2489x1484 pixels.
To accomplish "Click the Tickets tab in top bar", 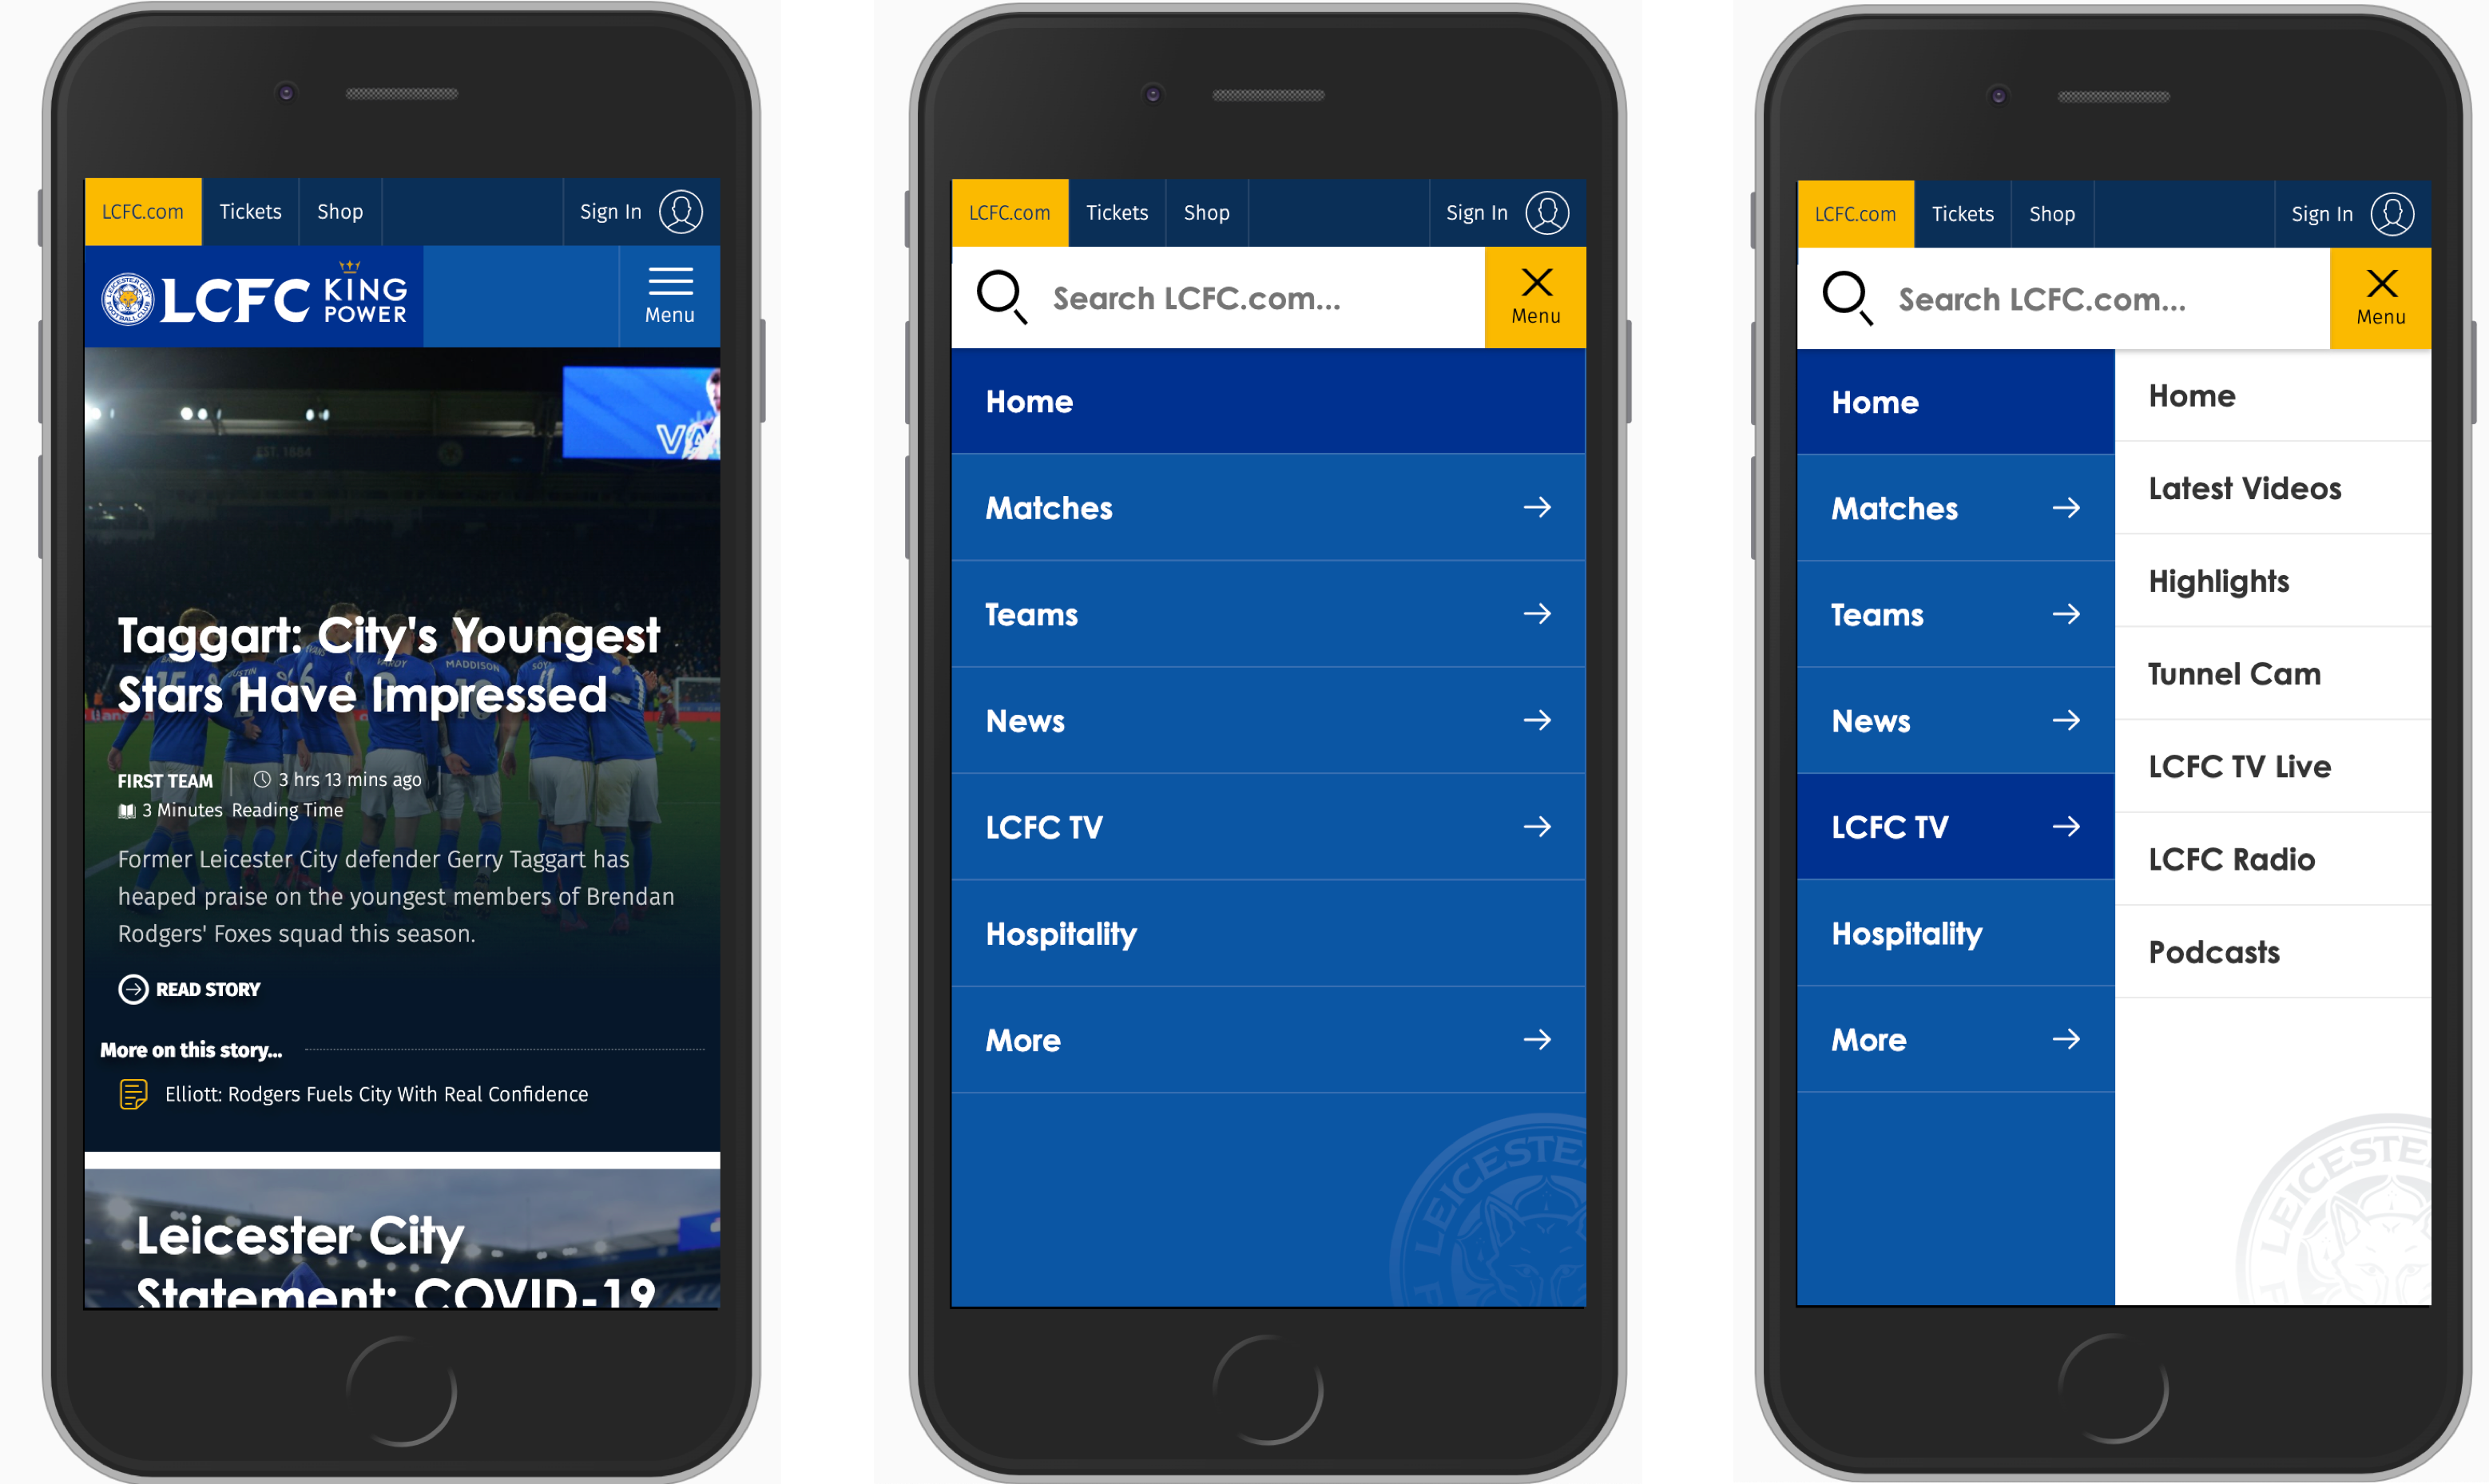I will tap(249, 212).
